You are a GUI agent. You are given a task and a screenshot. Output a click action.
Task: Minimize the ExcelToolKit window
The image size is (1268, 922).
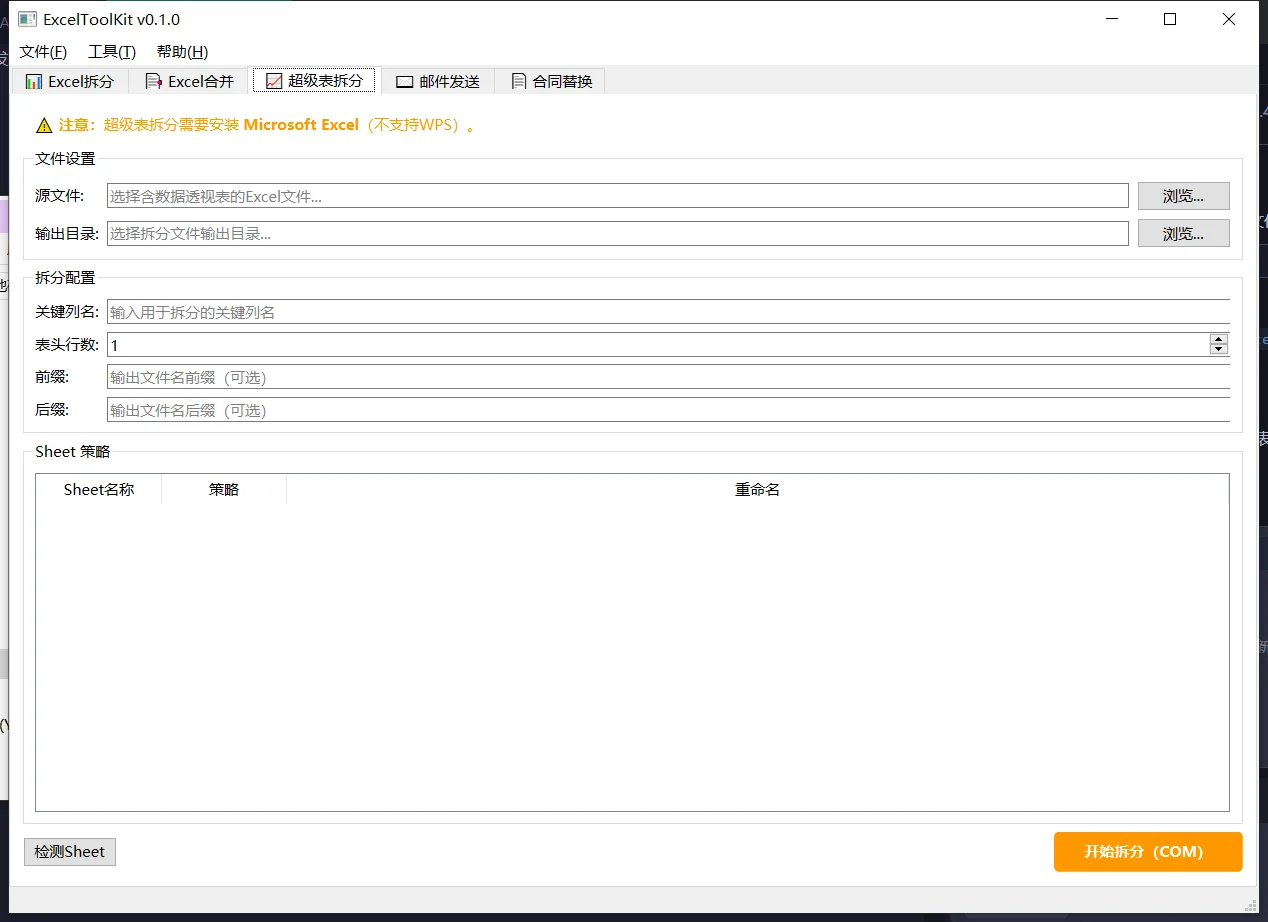click(x=1111, y=19)
